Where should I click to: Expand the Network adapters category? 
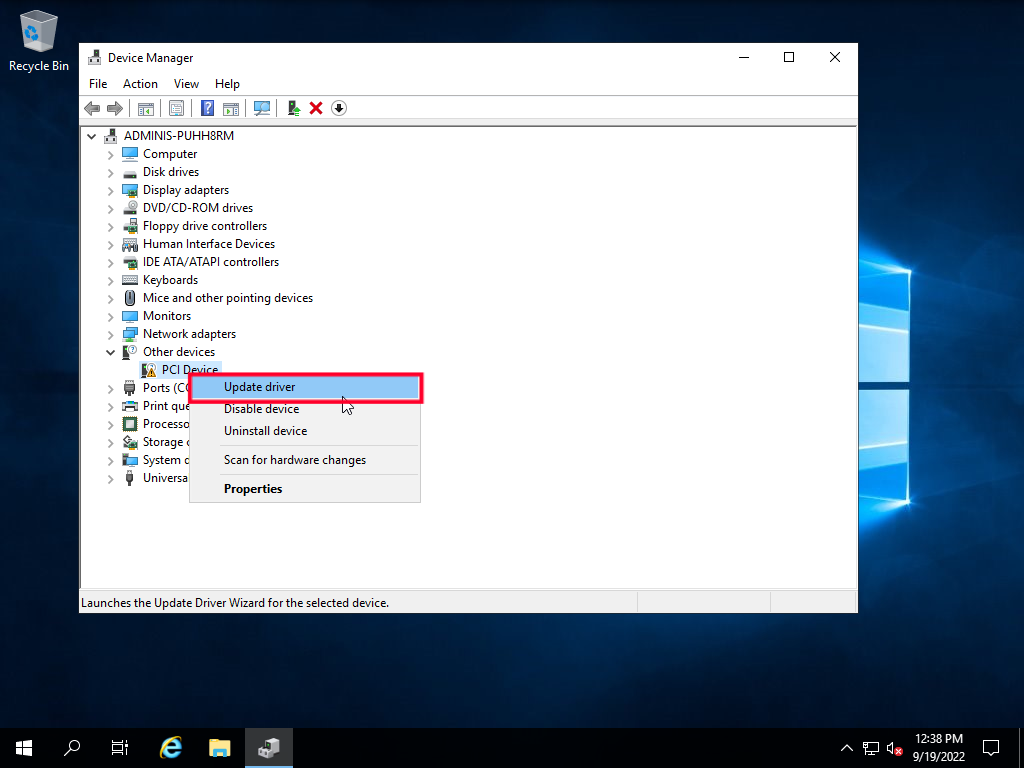tap(111, 334)
